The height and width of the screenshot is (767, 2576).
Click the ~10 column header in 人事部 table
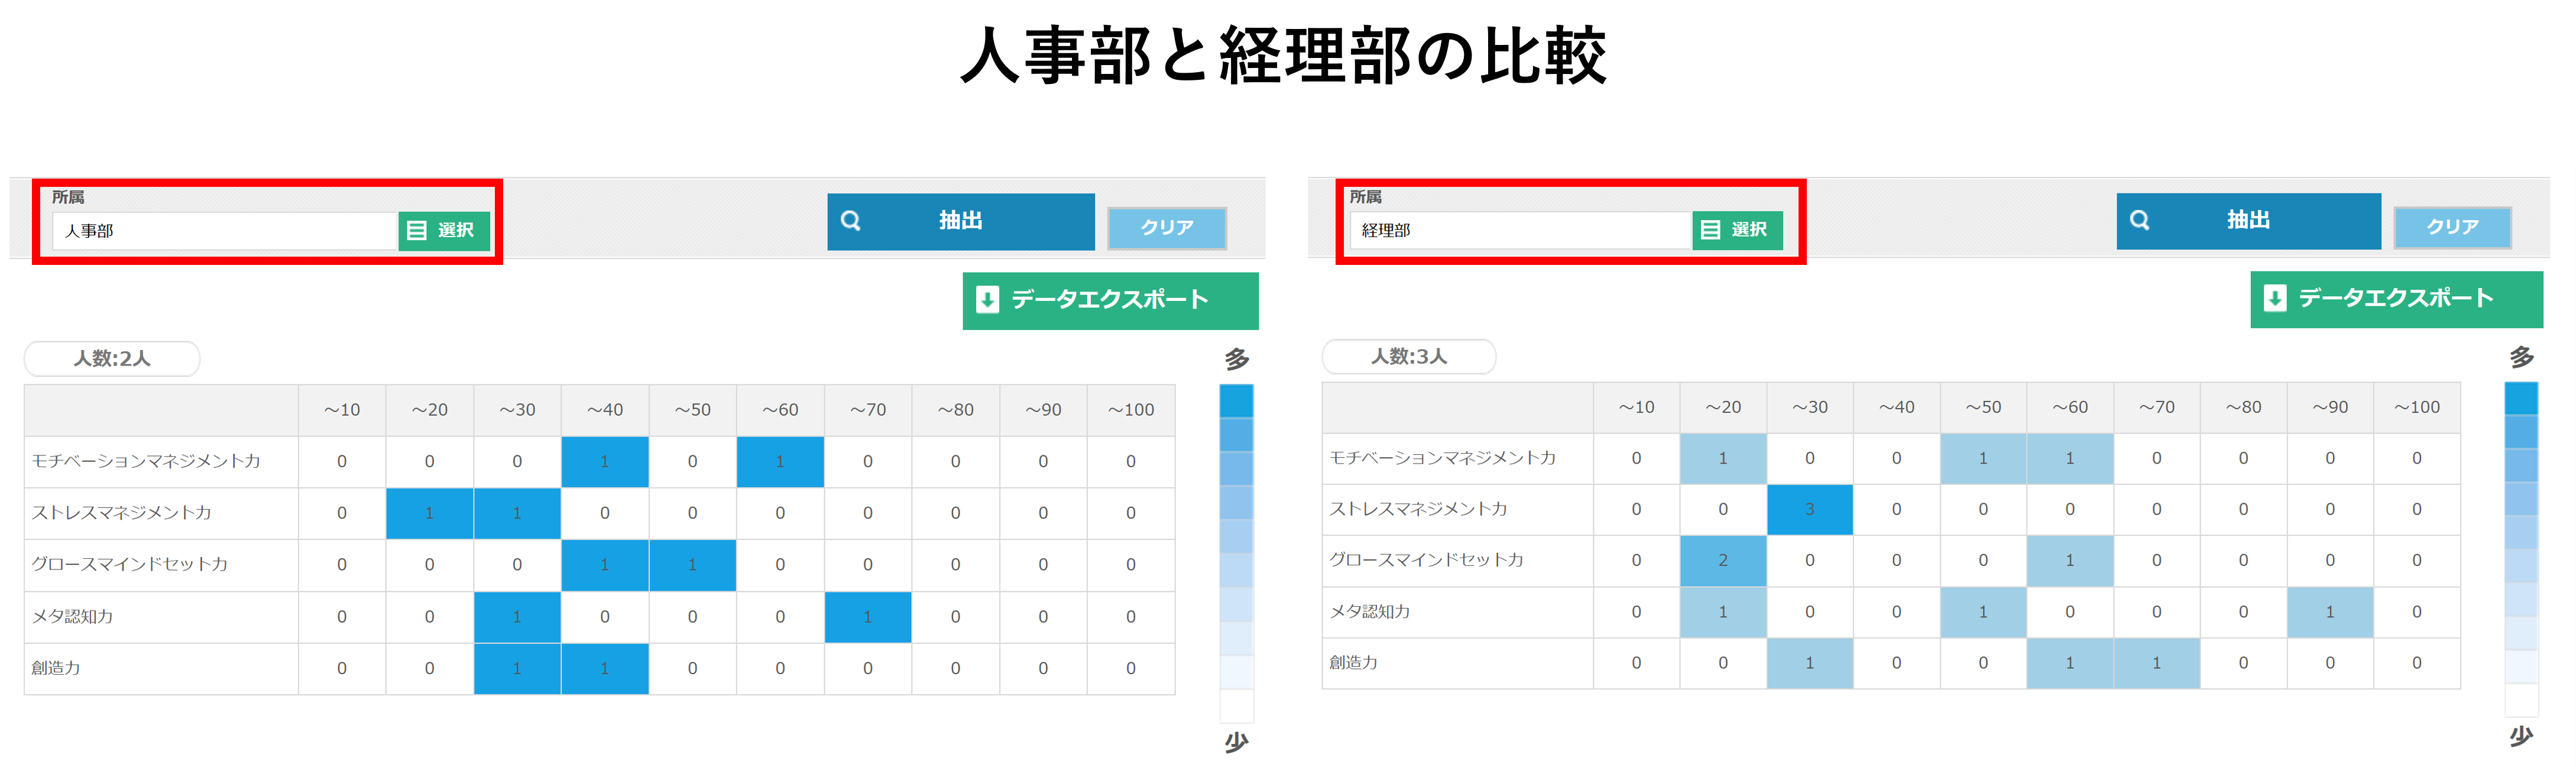342,410
